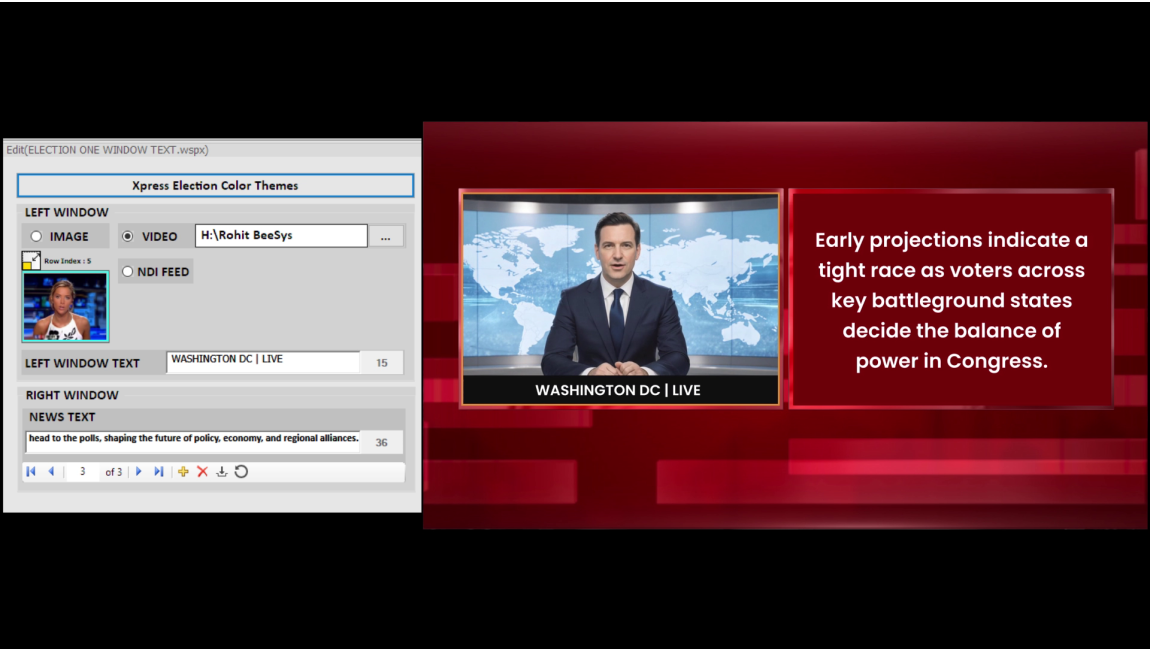1150x650 pixels.
Task: Edit the LEFT WINDOW TEXT field
Action: pyautogui.click(x=263, y=362)
